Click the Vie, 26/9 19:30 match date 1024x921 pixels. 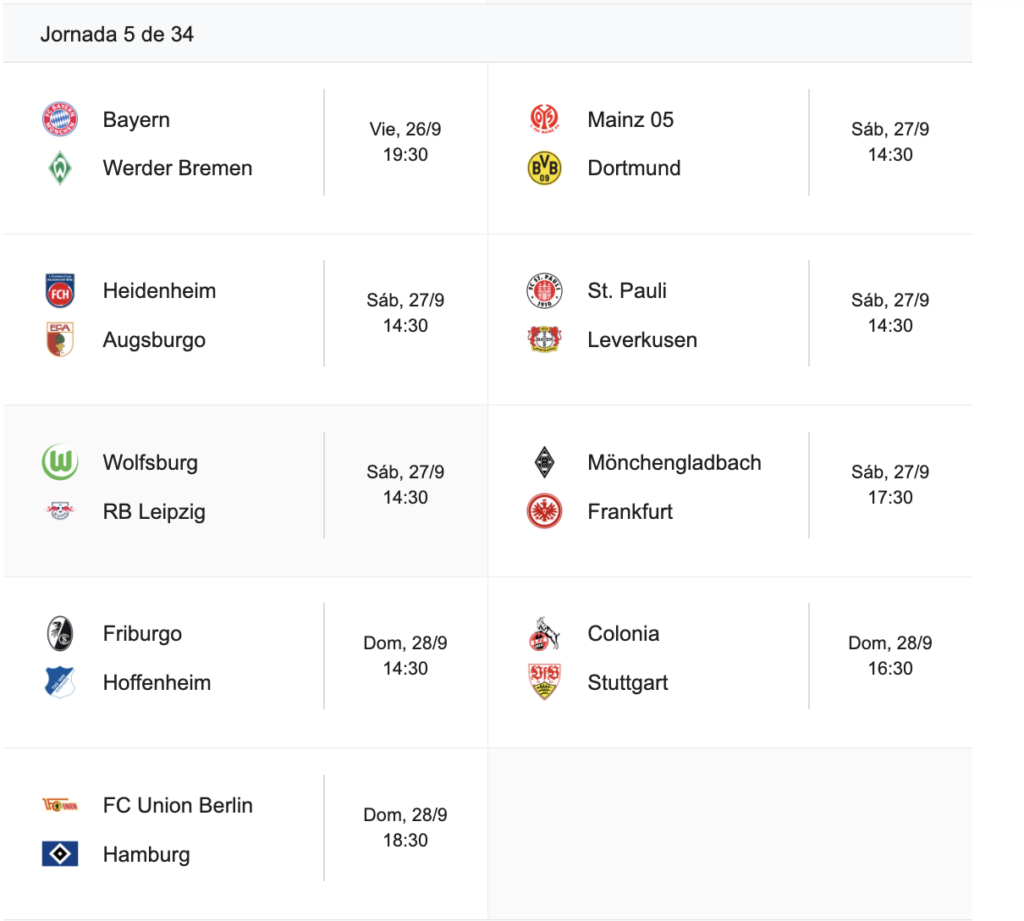[405, 142]
